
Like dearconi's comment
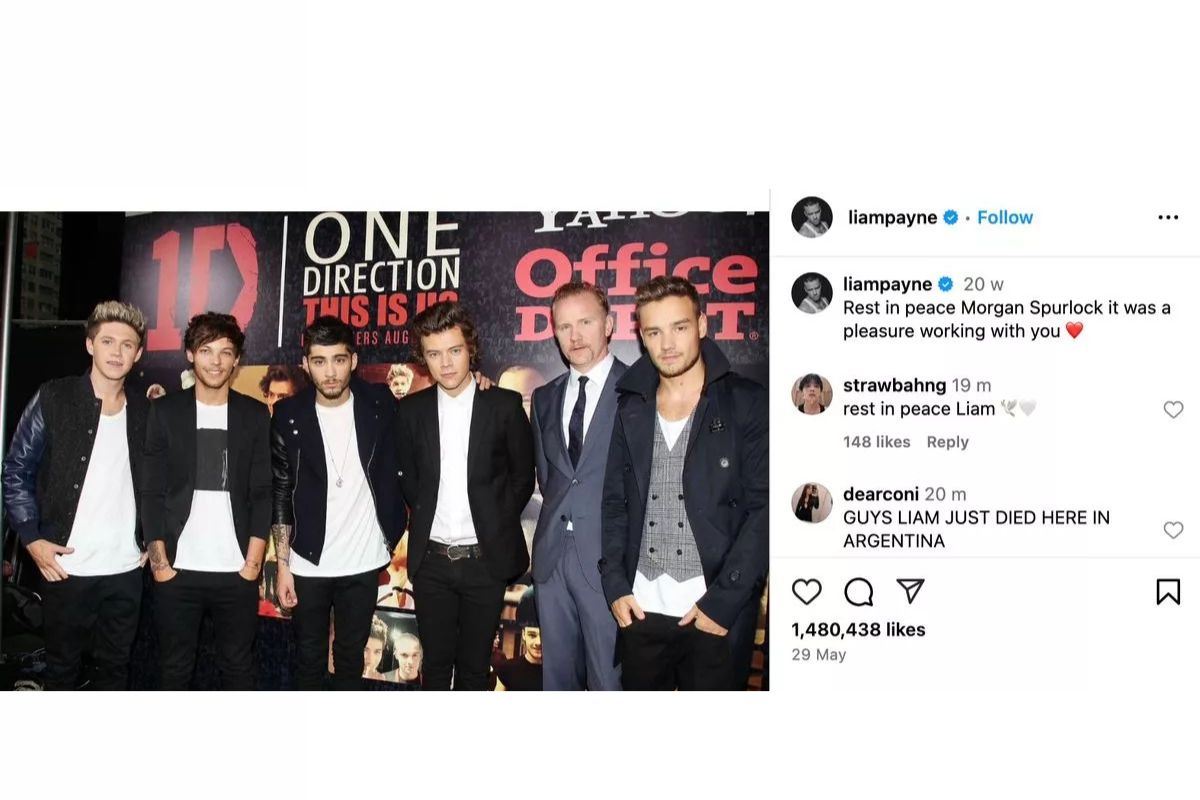(1173, 530)
